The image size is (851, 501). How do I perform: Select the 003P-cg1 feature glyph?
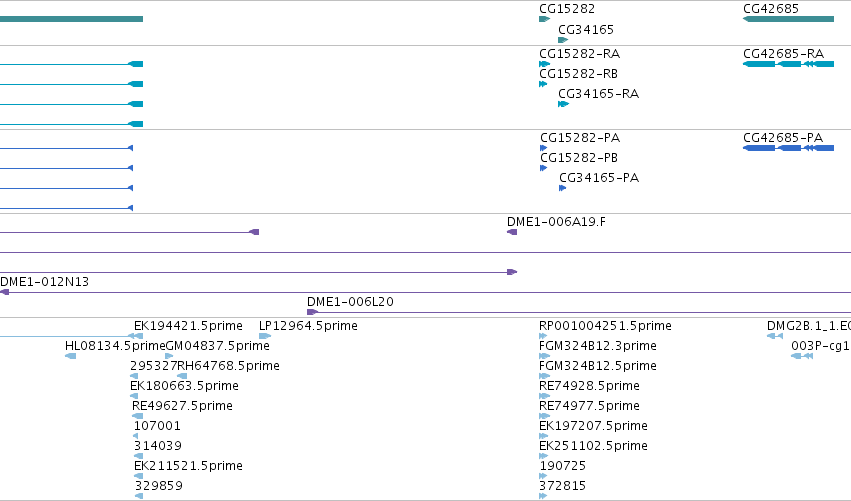[802, 356]
